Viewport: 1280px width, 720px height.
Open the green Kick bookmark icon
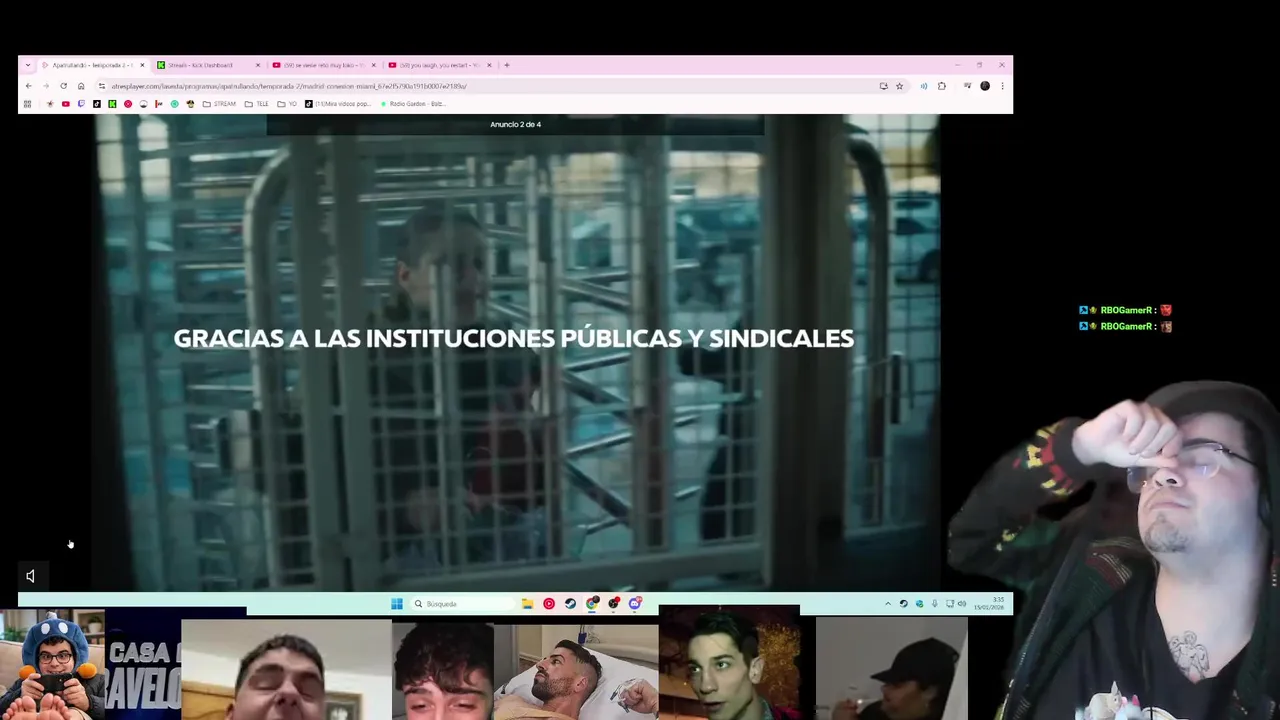[x=112, y=104]
